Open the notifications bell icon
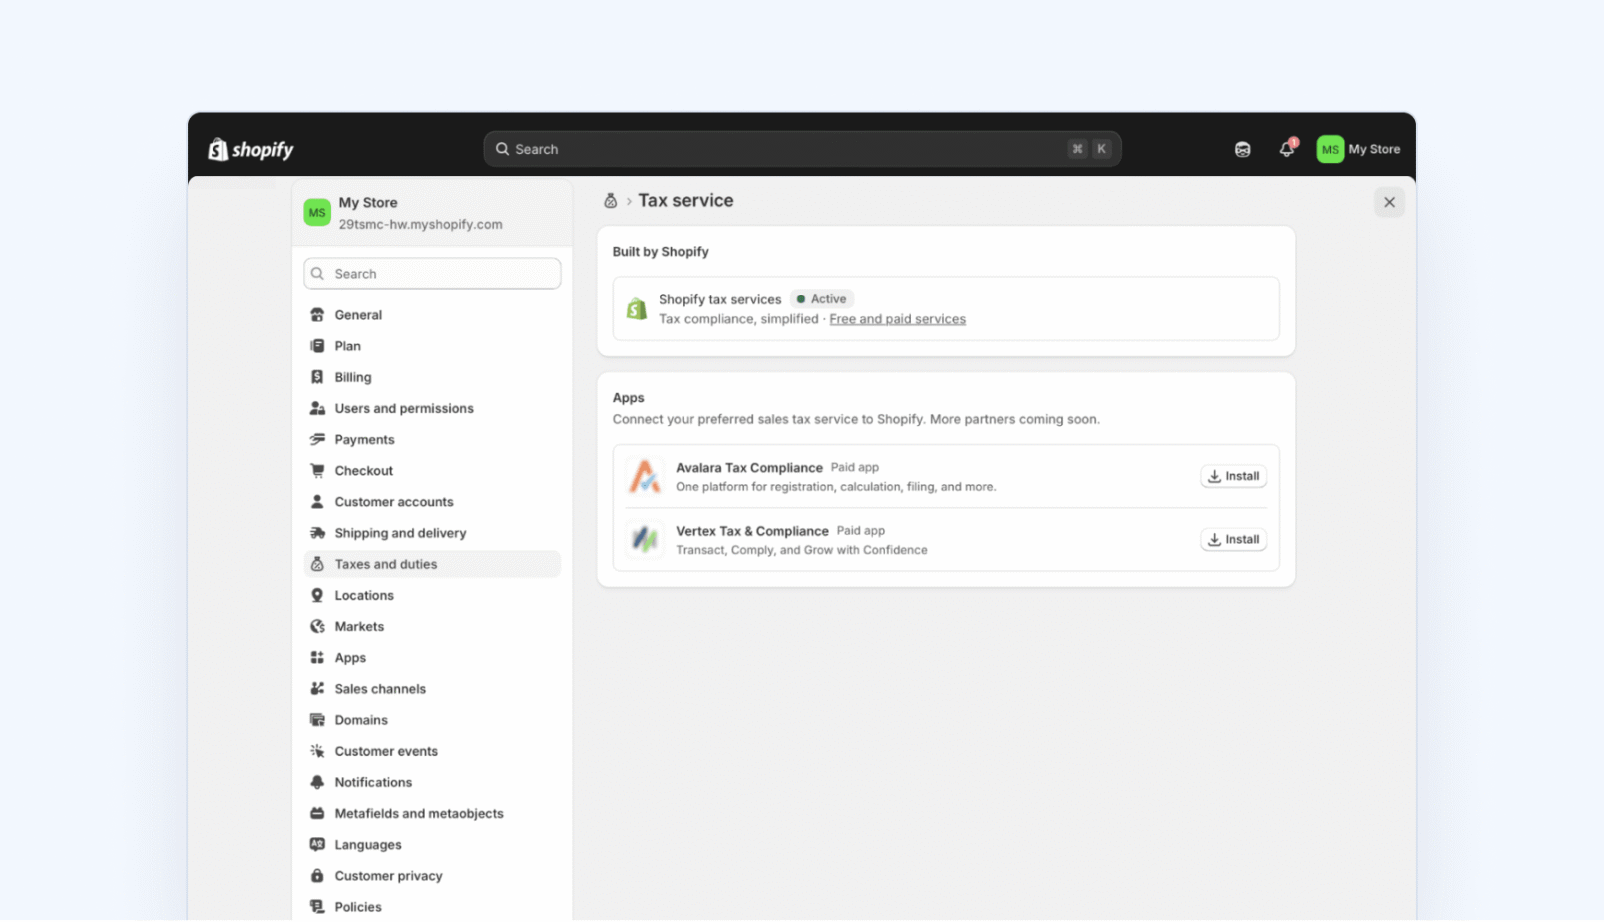The width and height of the screenshot is (1604, 922). (1287, 149)
